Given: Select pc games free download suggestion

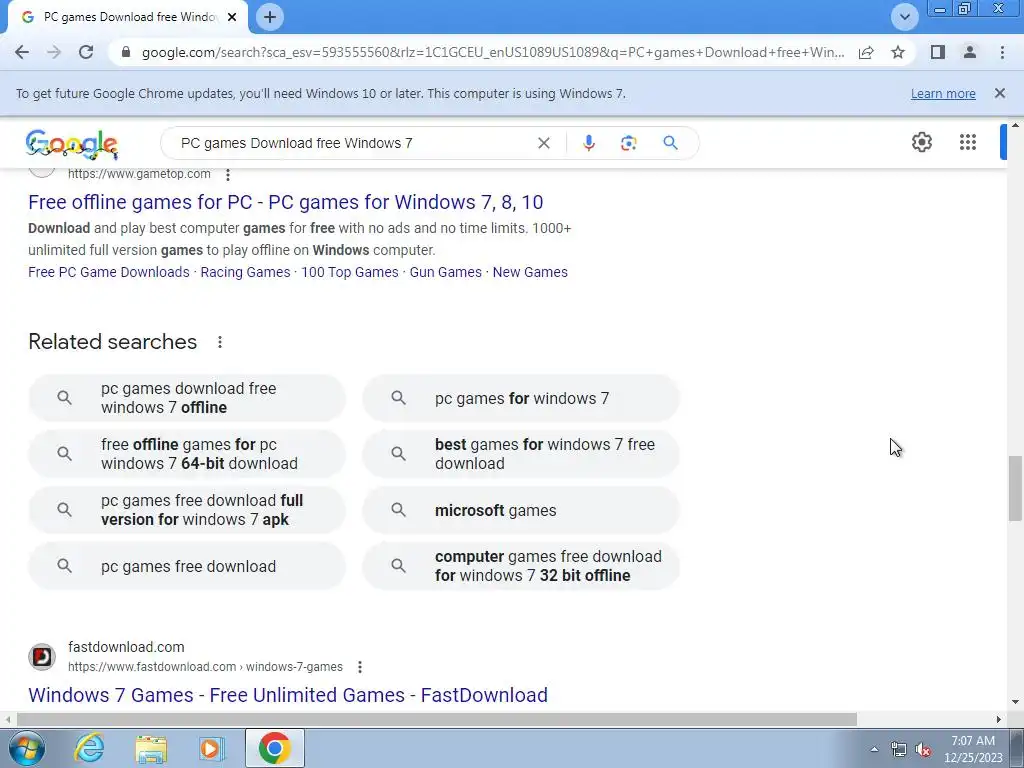Looking at the screenshot, I should tap(187, 566).
